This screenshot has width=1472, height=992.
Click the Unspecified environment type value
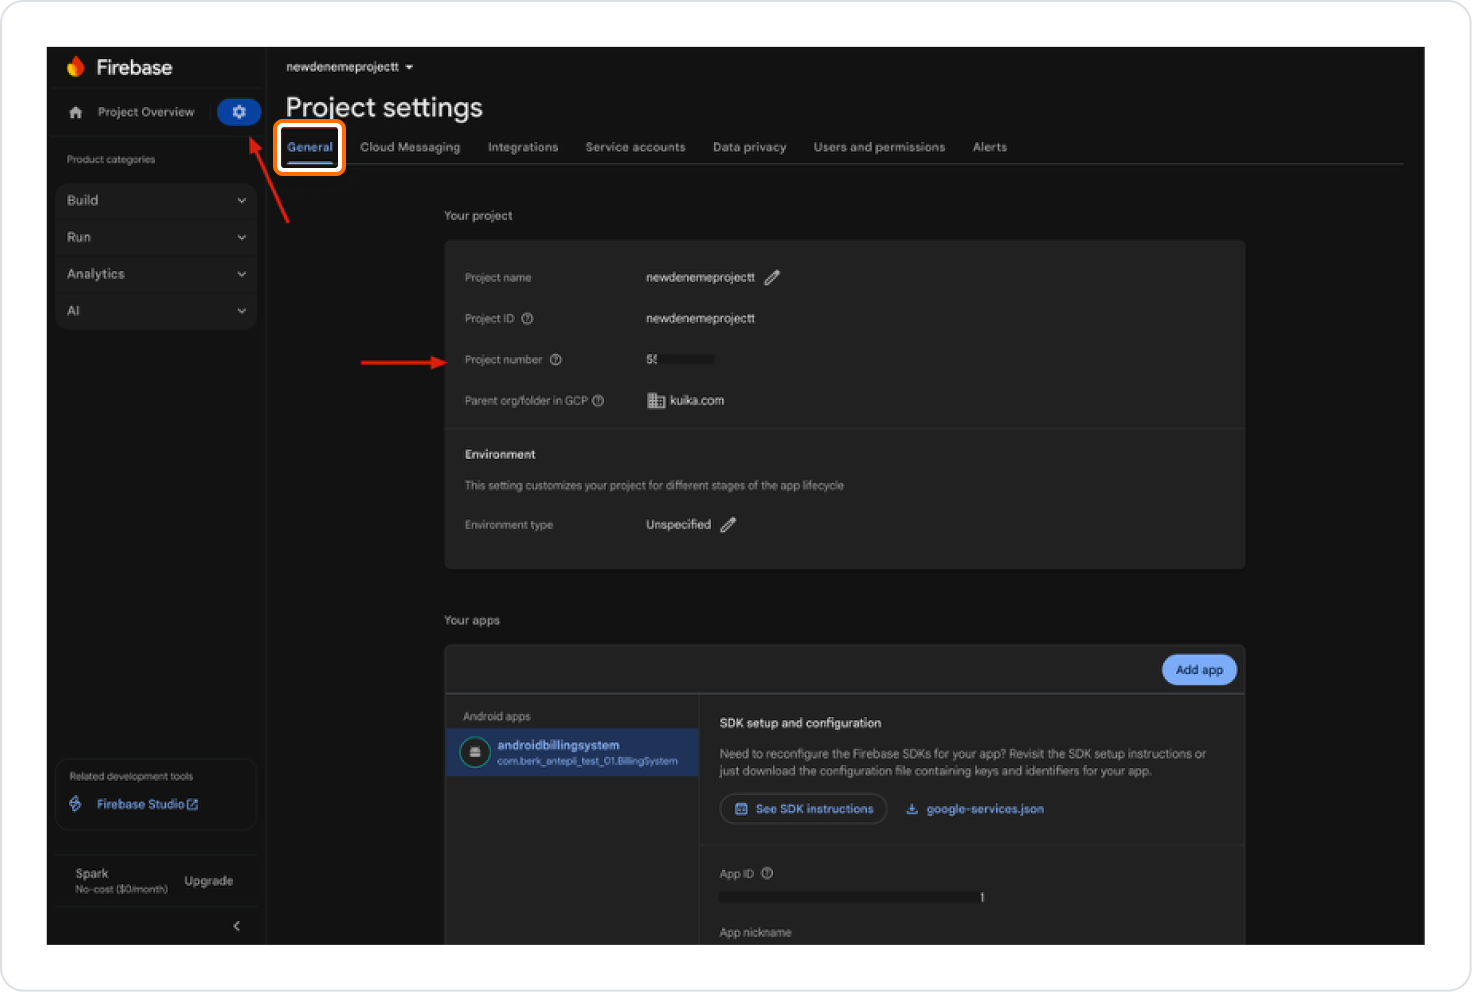[x=678, y=525]
